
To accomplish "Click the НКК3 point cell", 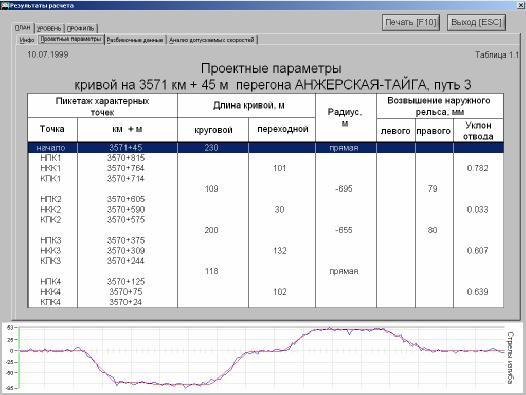I will click(x=51, y=250).
